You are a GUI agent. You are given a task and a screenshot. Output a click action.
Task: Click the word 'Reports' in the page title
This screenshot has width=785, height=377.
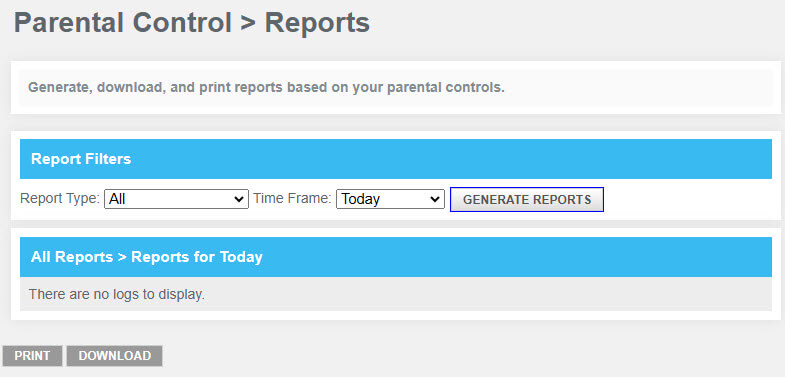317,23
